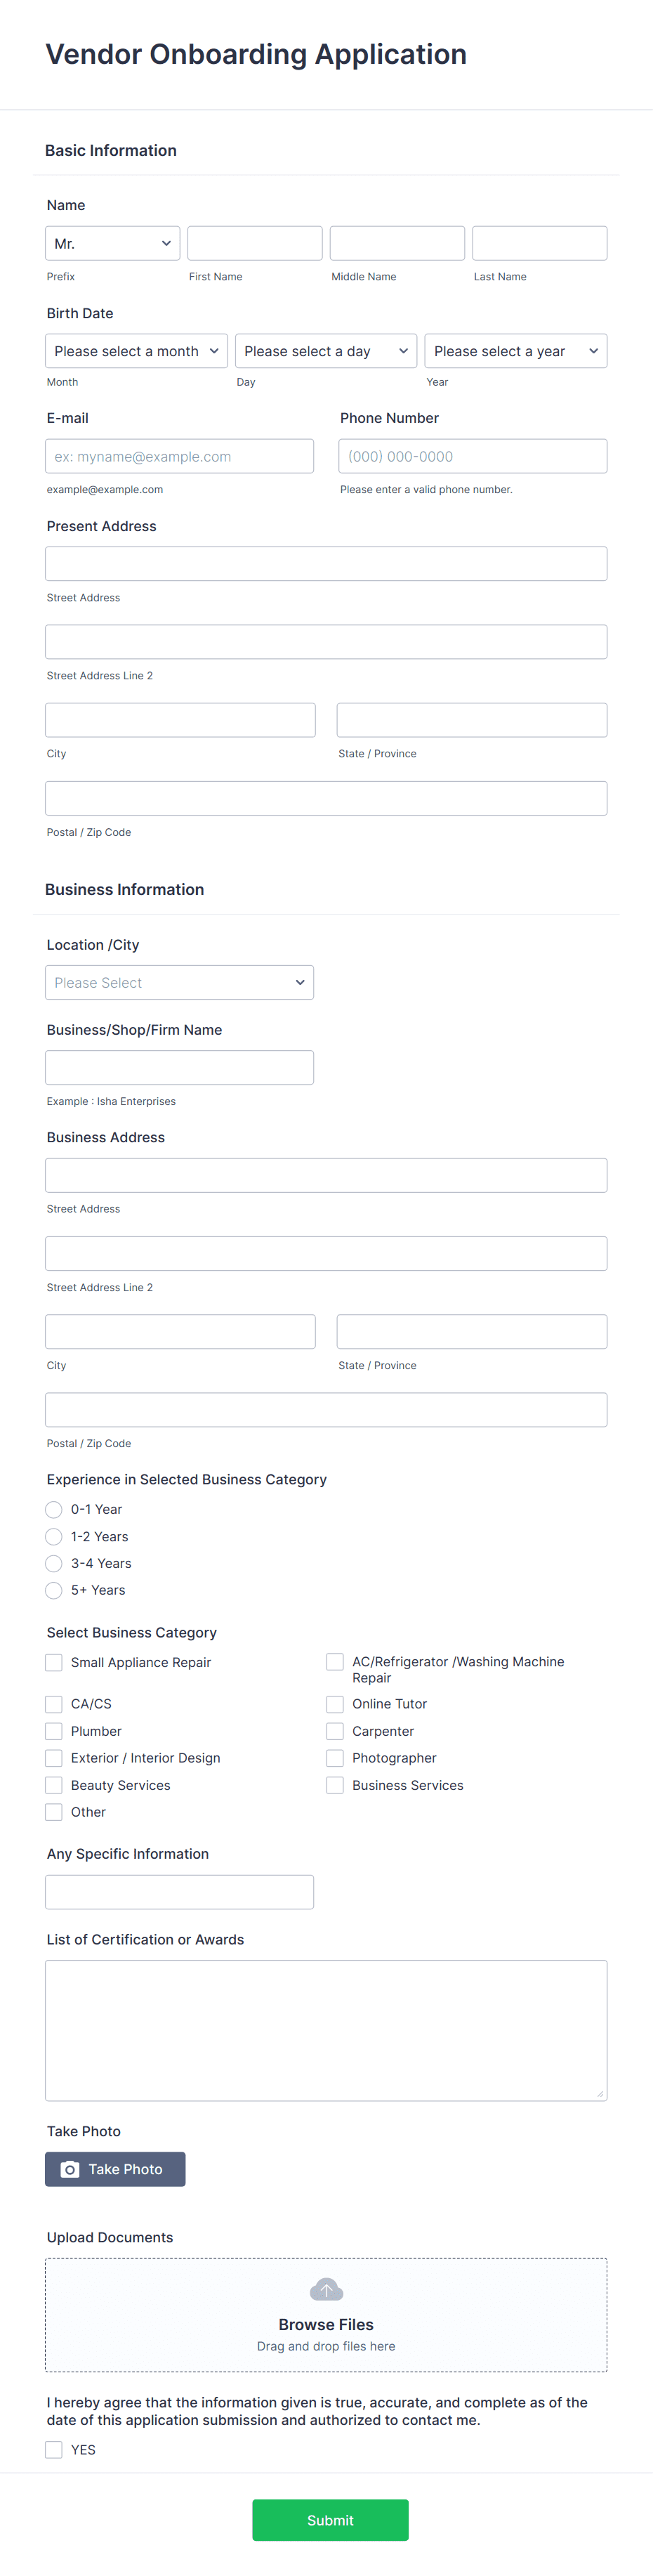Image resolution: width=653 pixels, height=2576 pixels.
Task: Click the First Name text box
Action: tap(255, 243)
